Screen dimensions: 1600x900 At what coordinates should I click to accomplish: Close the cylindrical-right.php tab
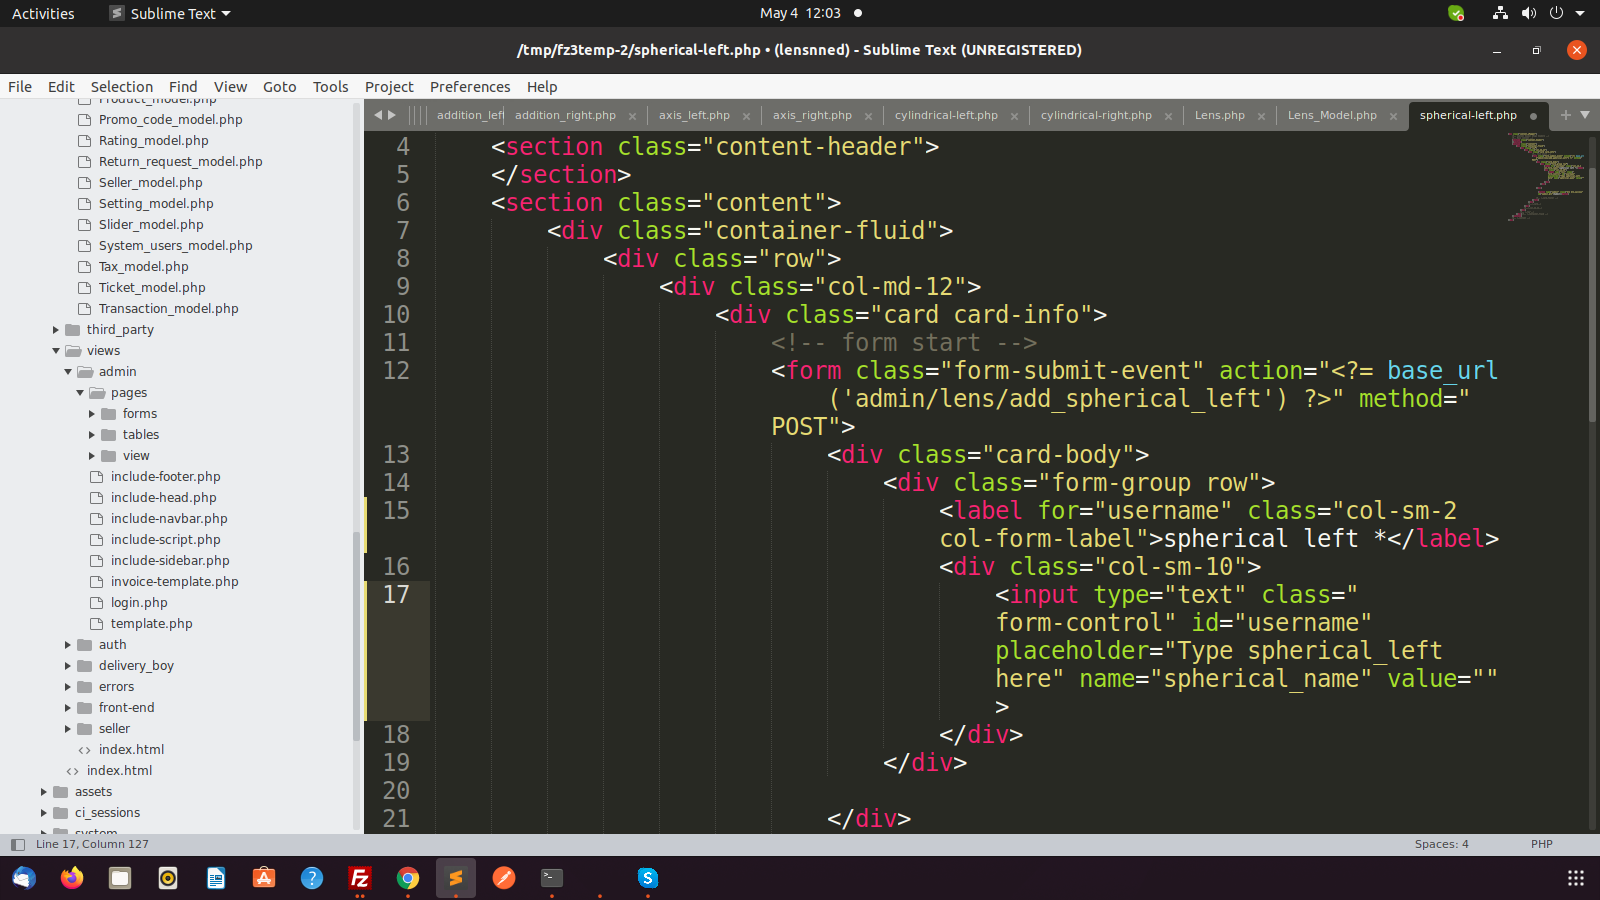tap(1168, 116)
